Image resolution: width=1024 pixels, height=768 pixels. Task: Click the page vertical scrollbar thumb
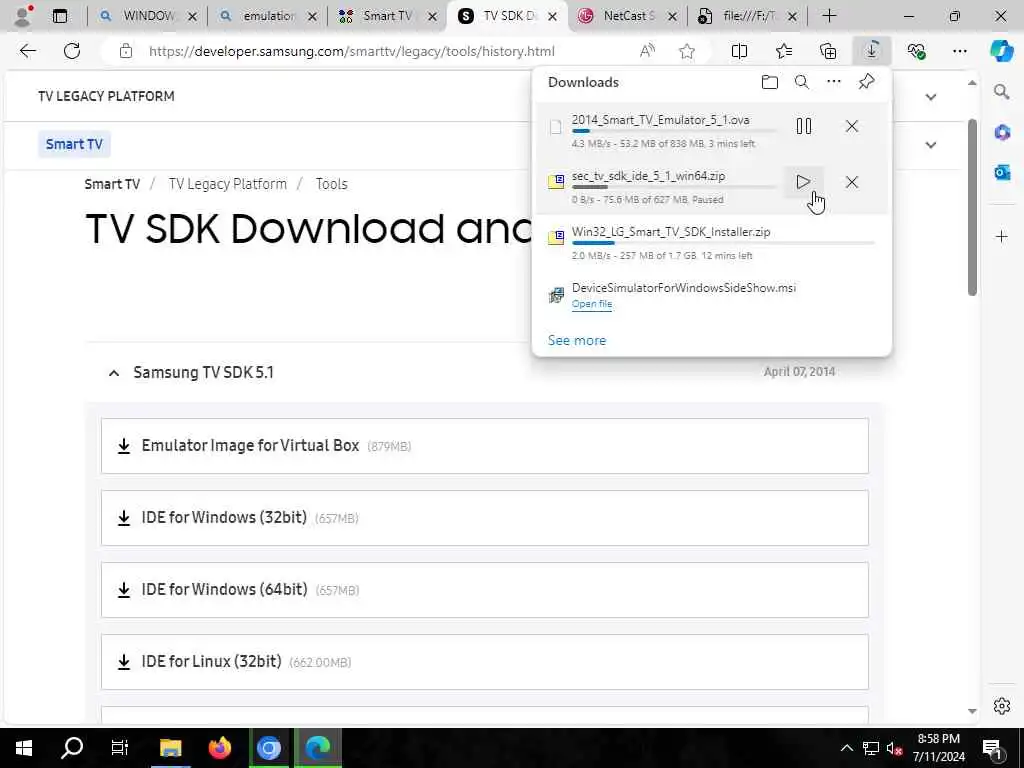(972, 208)
